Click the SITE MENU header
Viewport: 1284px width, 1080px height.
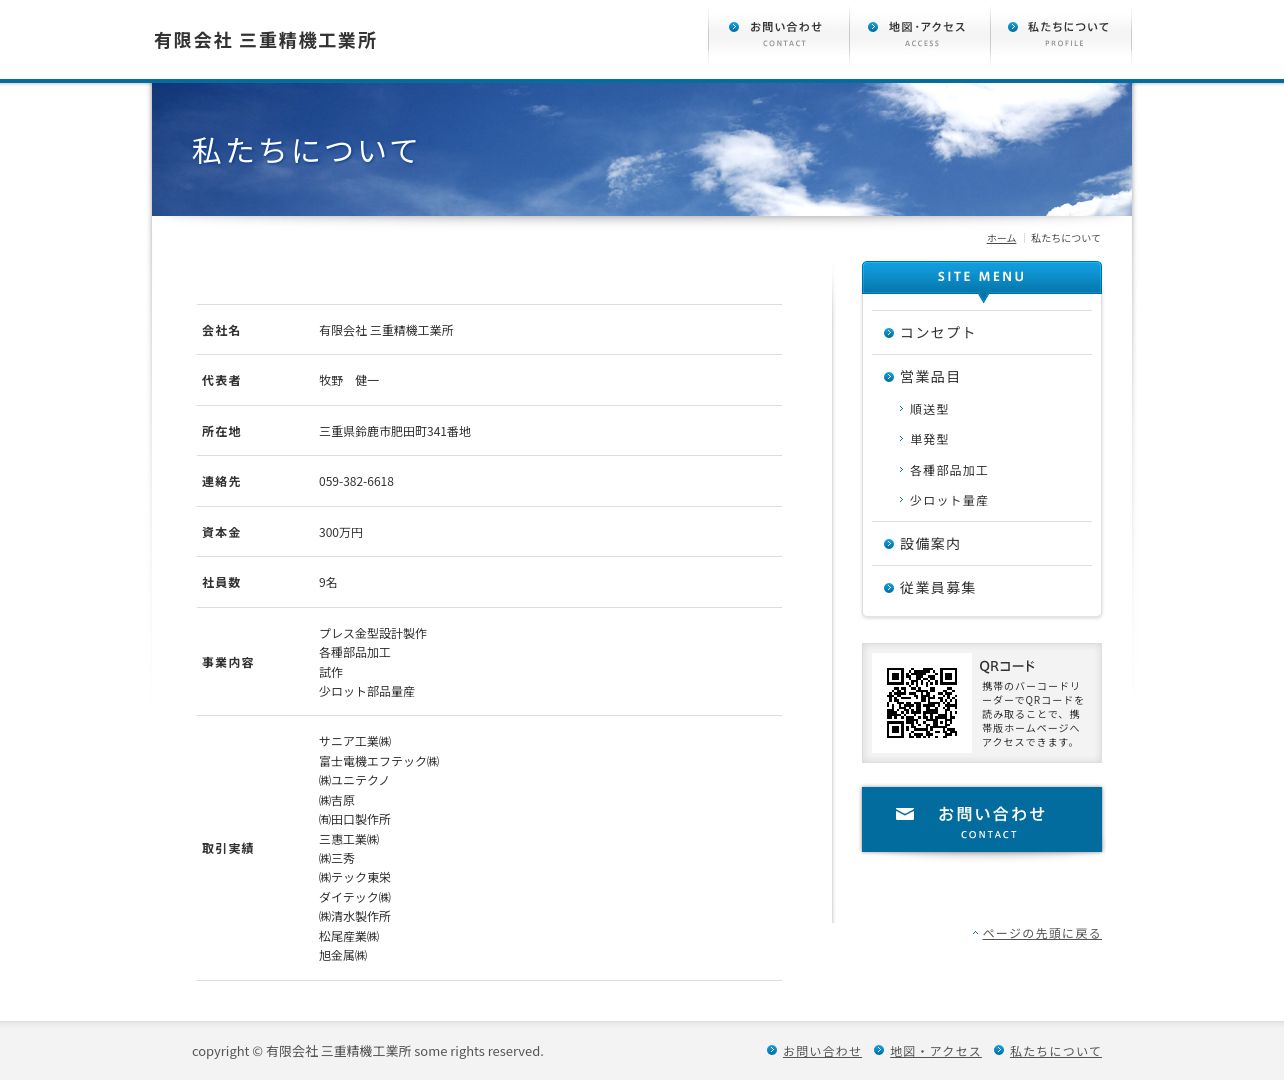click(x=982, y=277)
